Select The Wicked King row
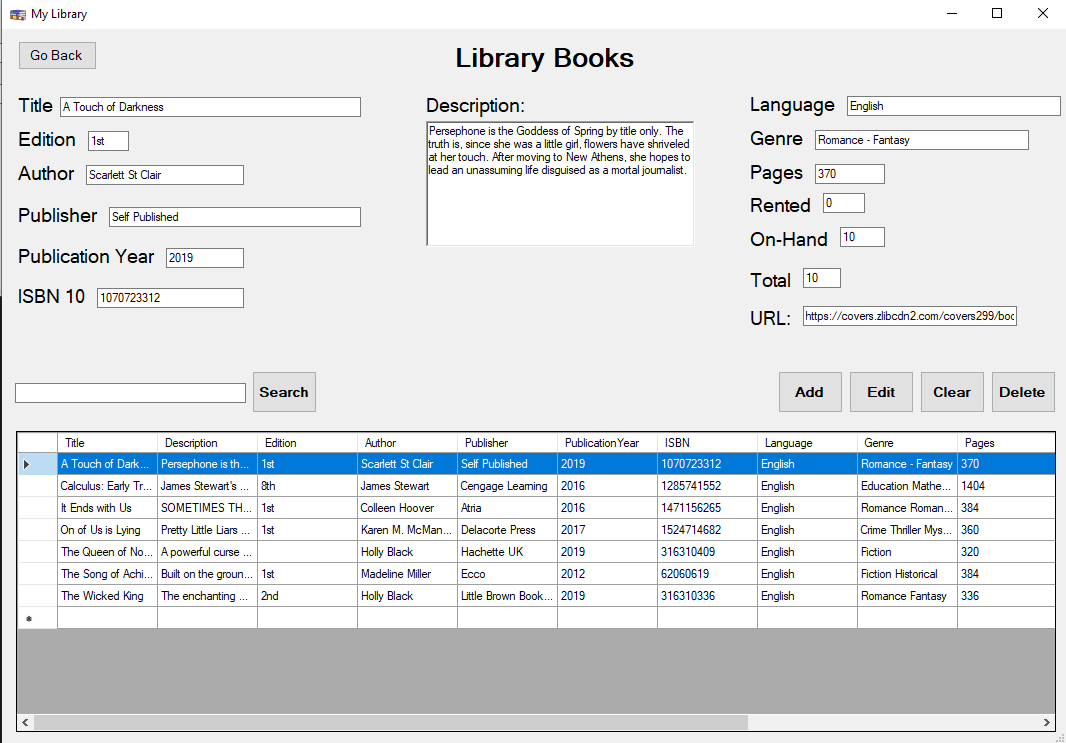 [107, 595]
